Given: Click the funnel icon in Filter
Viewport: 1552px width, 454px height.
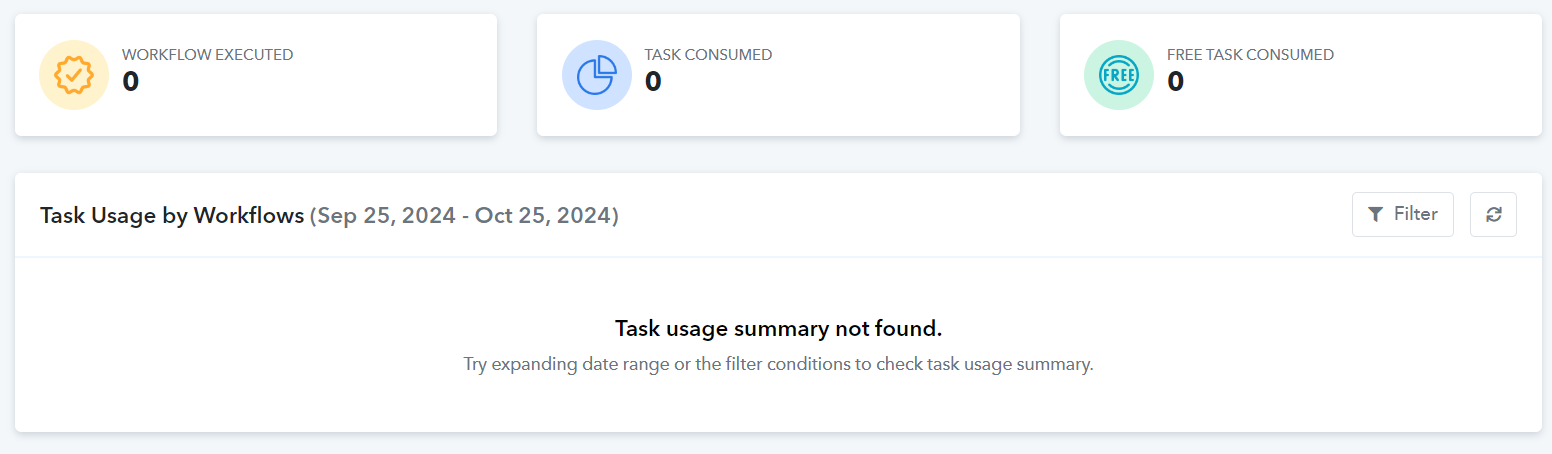Looking at the screenshot, I should (x=1376, y=214).
